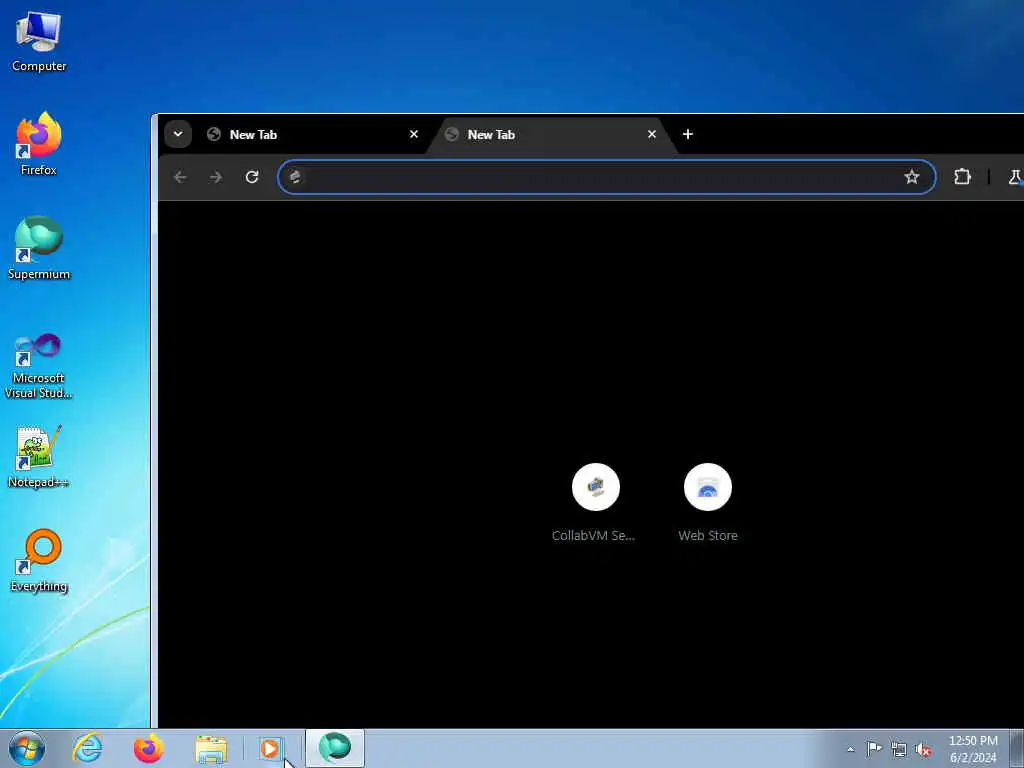1024x768 pixels.
Task: Switch to the first New Tab
Action: click(312, 135)
